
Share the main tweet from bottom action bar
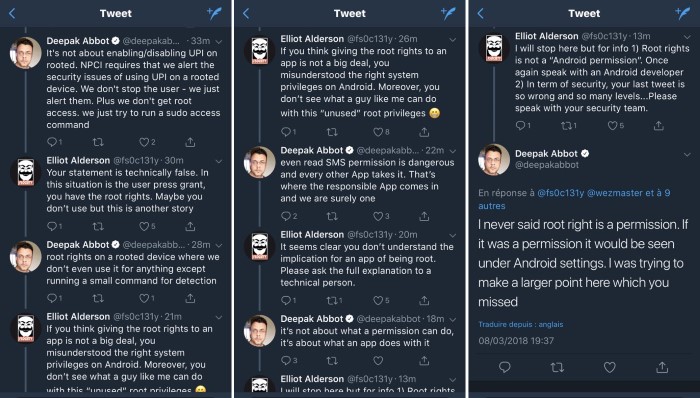tap(662, 367)
